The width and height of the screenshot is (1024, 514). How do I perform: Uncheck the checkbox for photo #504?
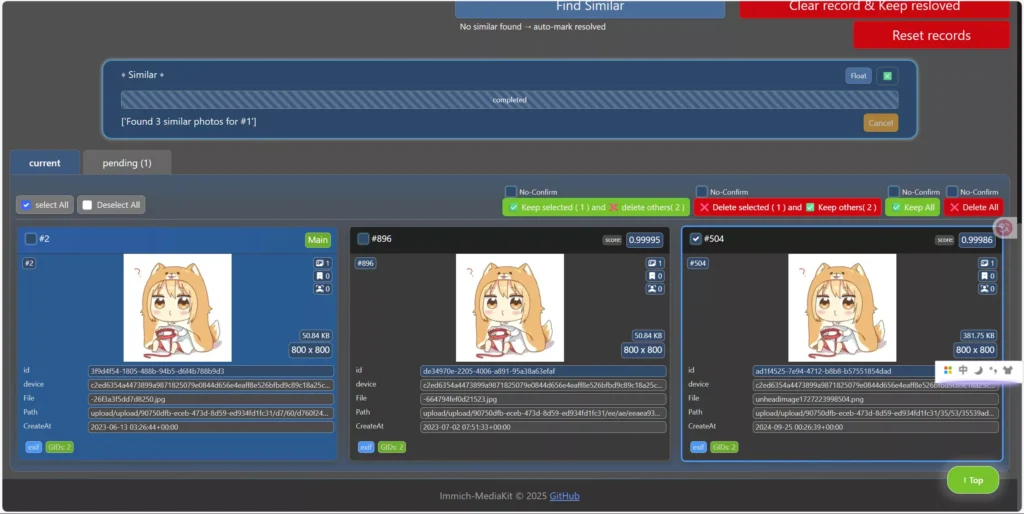pos(696,239)
